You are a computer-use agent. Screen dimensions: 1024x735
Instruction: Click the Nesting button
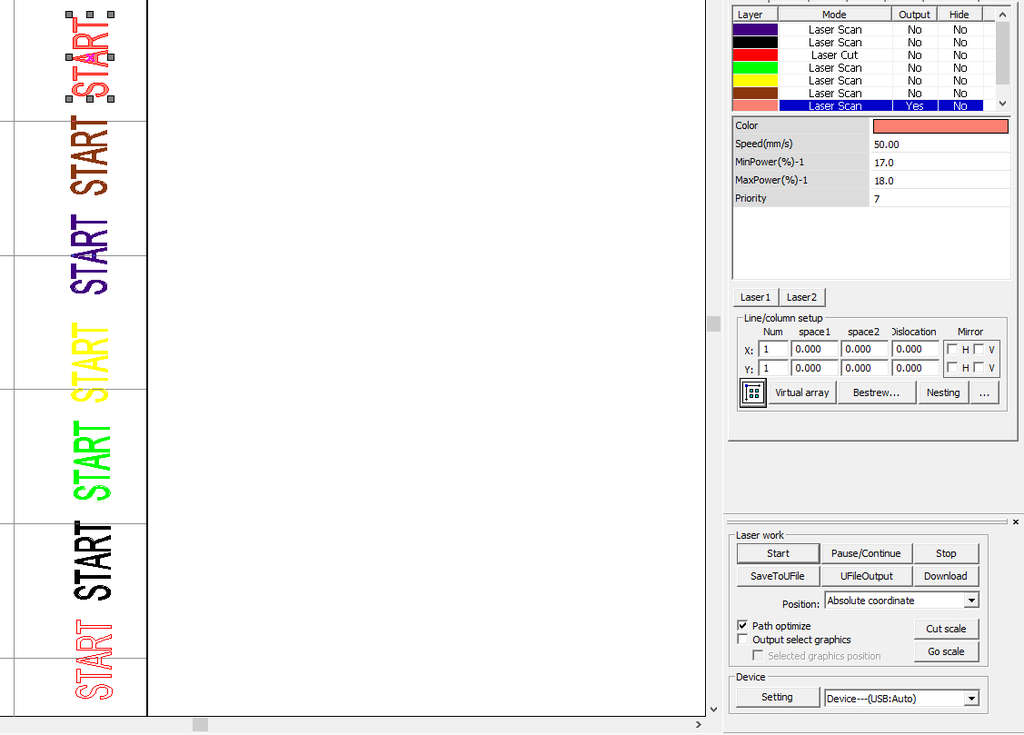pos(943,393)
